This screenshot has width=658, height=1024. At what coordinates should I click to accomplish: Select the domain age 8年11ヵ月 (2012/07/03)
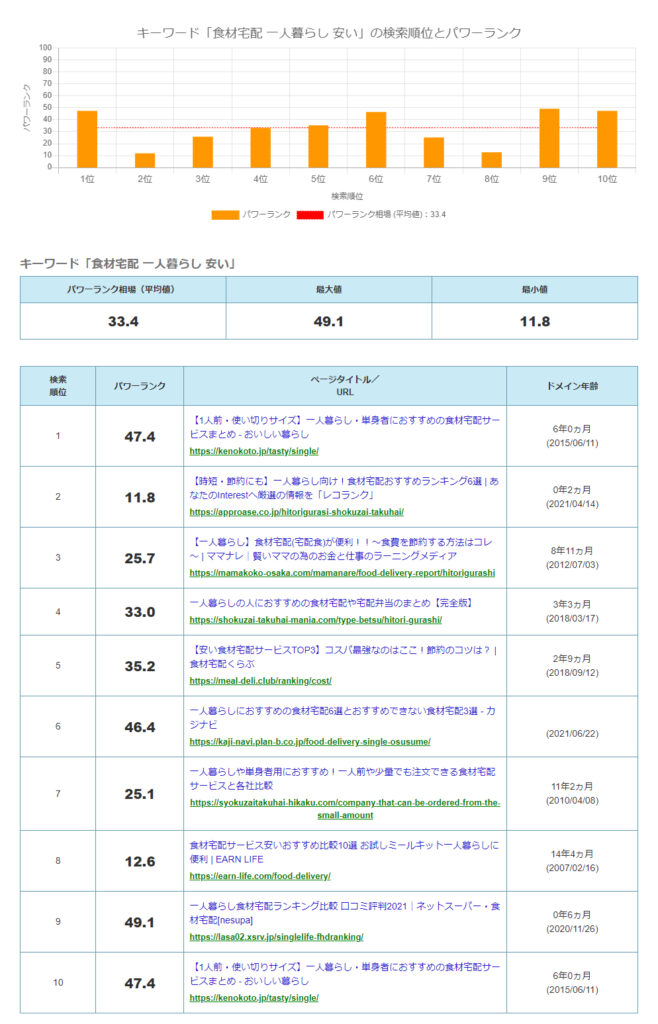tap(572, 558)
